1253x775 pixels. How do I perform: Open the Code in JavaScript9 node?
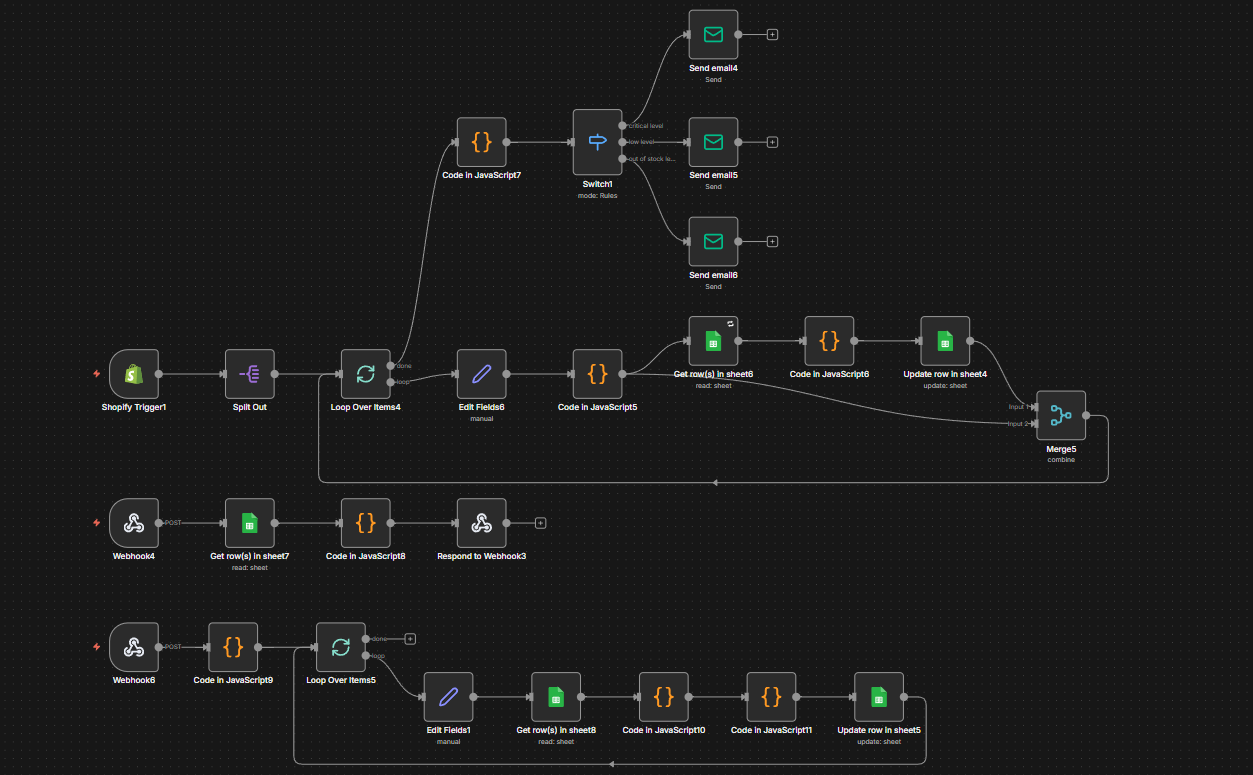click(233, 647)
